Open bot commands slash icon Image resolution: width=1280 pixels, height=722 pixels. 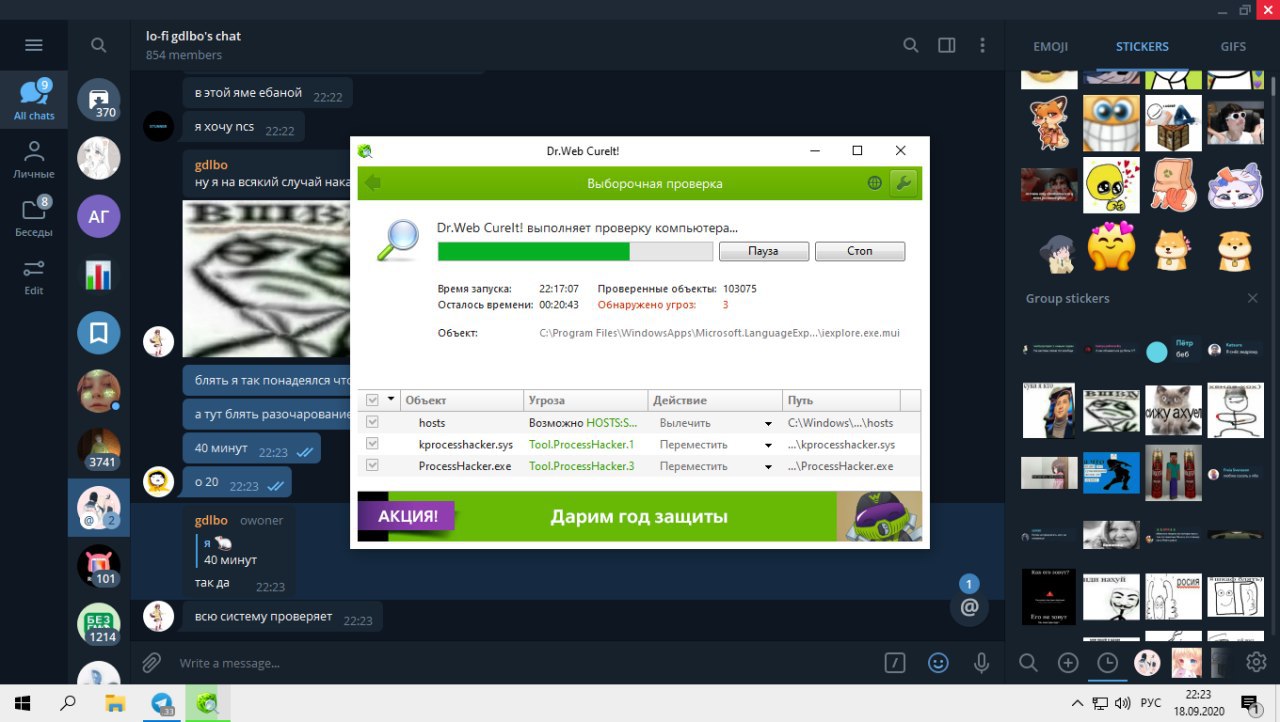pyautogui.click(x=895, y=662)
